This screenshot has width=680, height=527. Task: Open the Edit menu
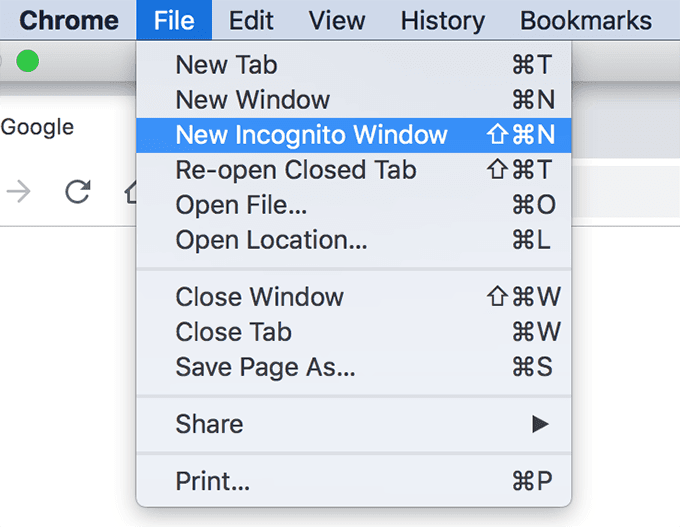click(251, 20)
